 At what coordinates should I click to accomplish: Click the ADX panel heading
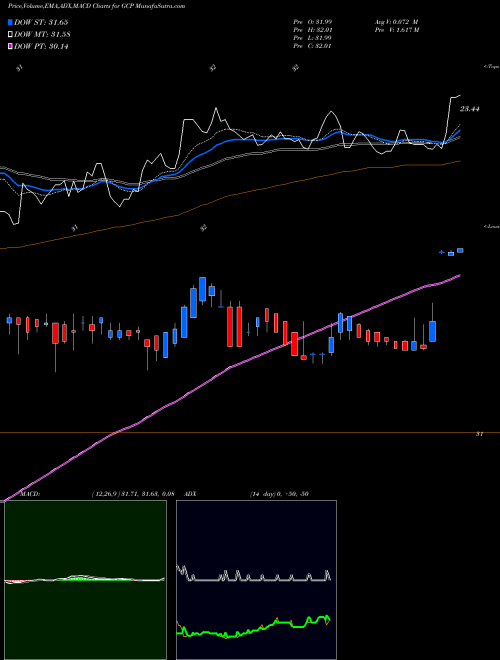tap(190, 494)
